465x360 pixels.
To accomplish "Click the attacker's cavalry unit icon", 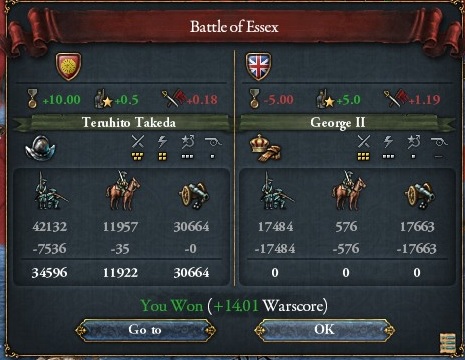I will tap(122, 191).
